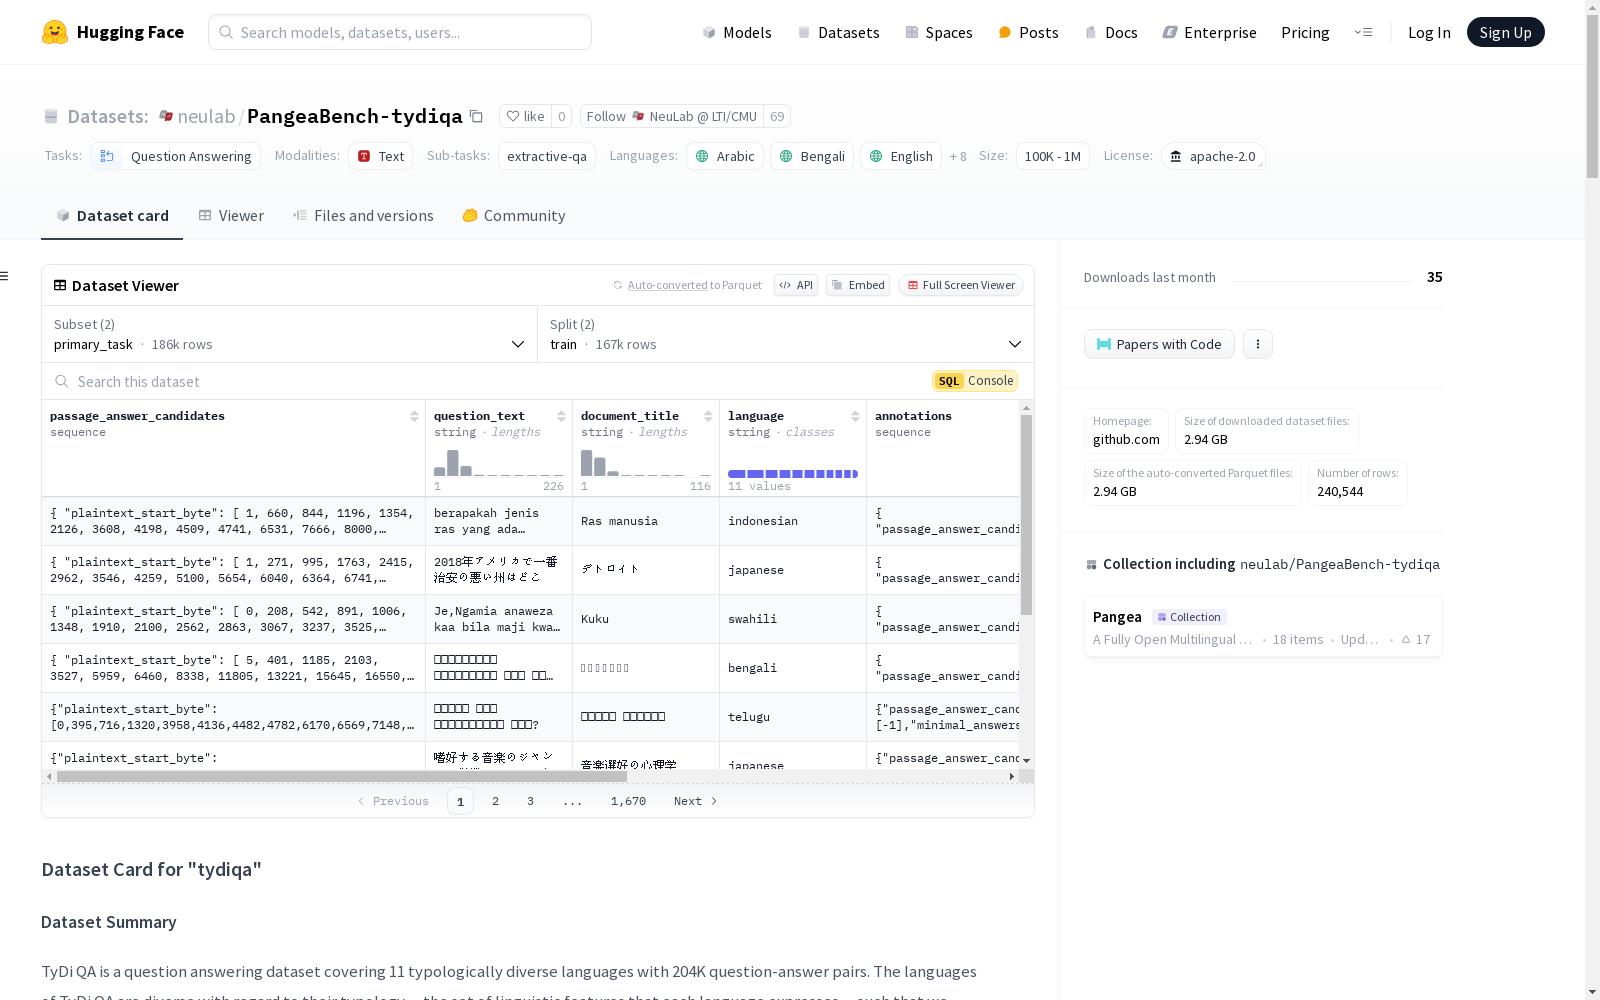Switch to the Viewer tab
This screenshot has height=1000, width=1600.
[231, 216]
